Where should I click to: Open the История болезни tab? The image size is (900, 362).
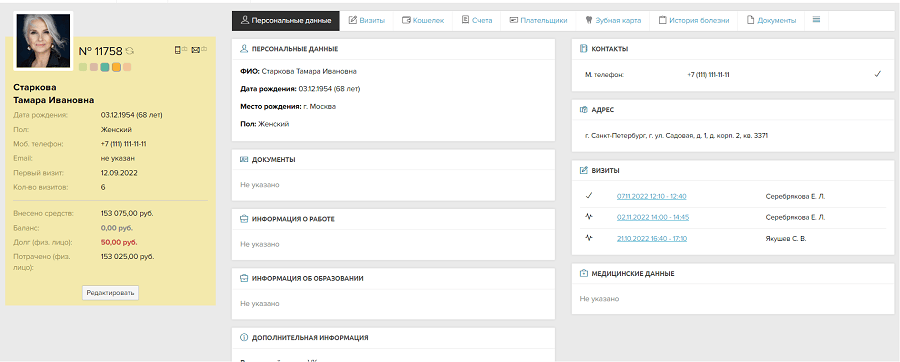pos(693,20)
